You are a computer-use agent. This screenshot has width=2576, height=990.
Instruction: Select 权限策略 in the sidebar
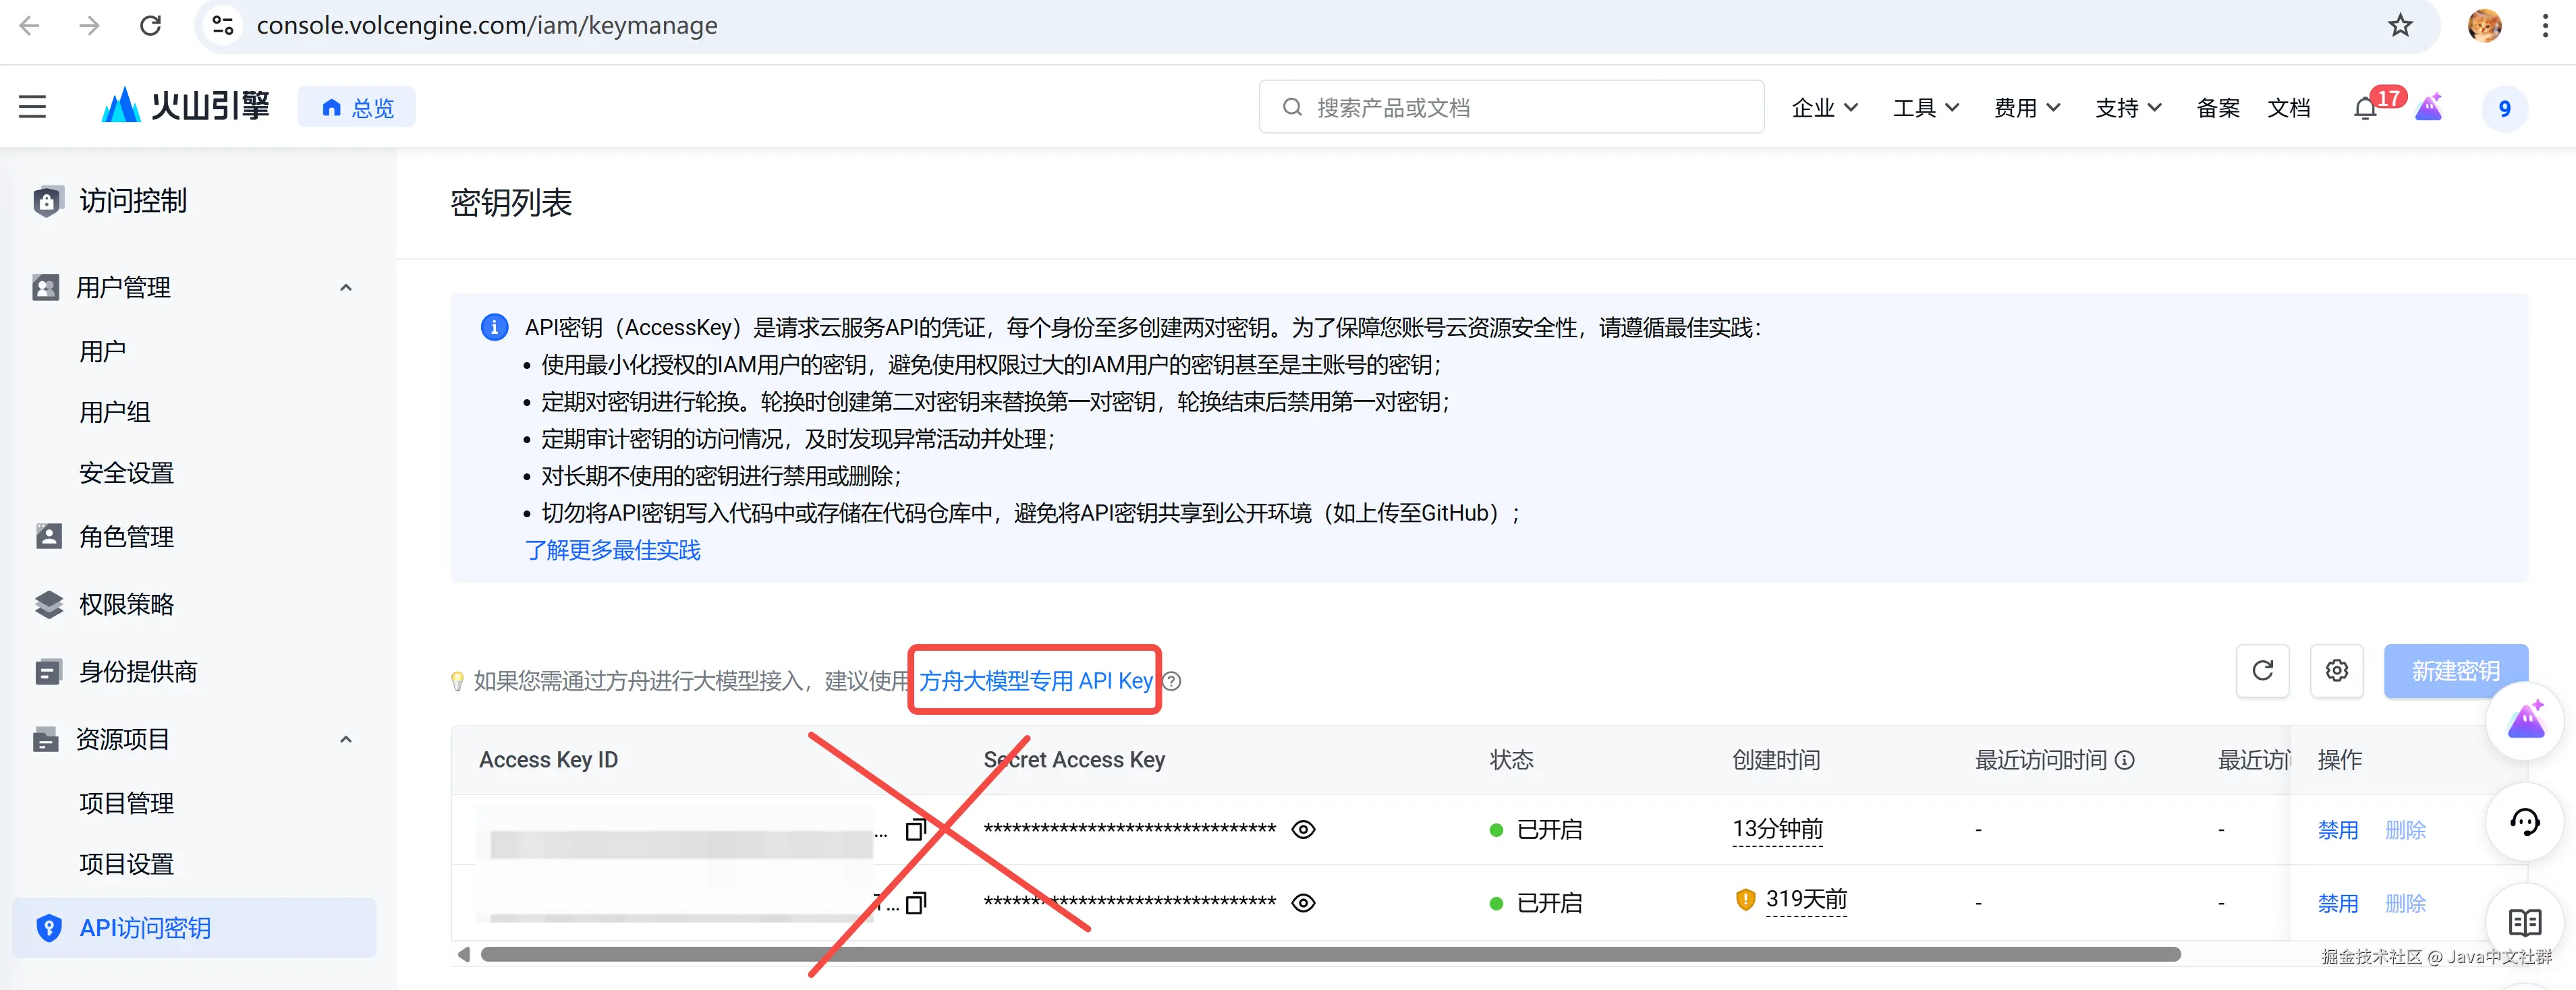point(126,604)
